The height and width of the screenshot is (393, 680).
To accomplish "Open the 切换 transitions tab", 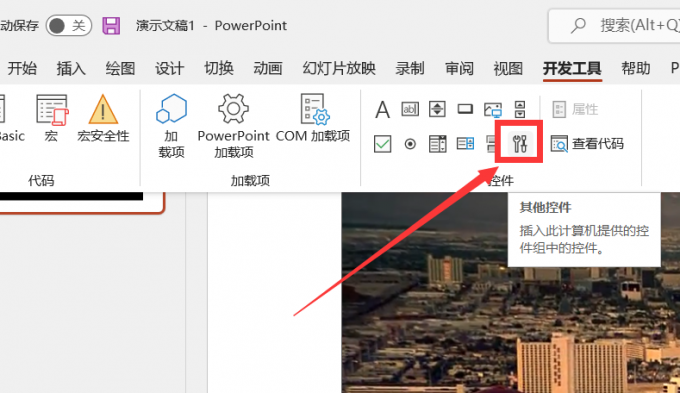I will (x=219, y=68).
